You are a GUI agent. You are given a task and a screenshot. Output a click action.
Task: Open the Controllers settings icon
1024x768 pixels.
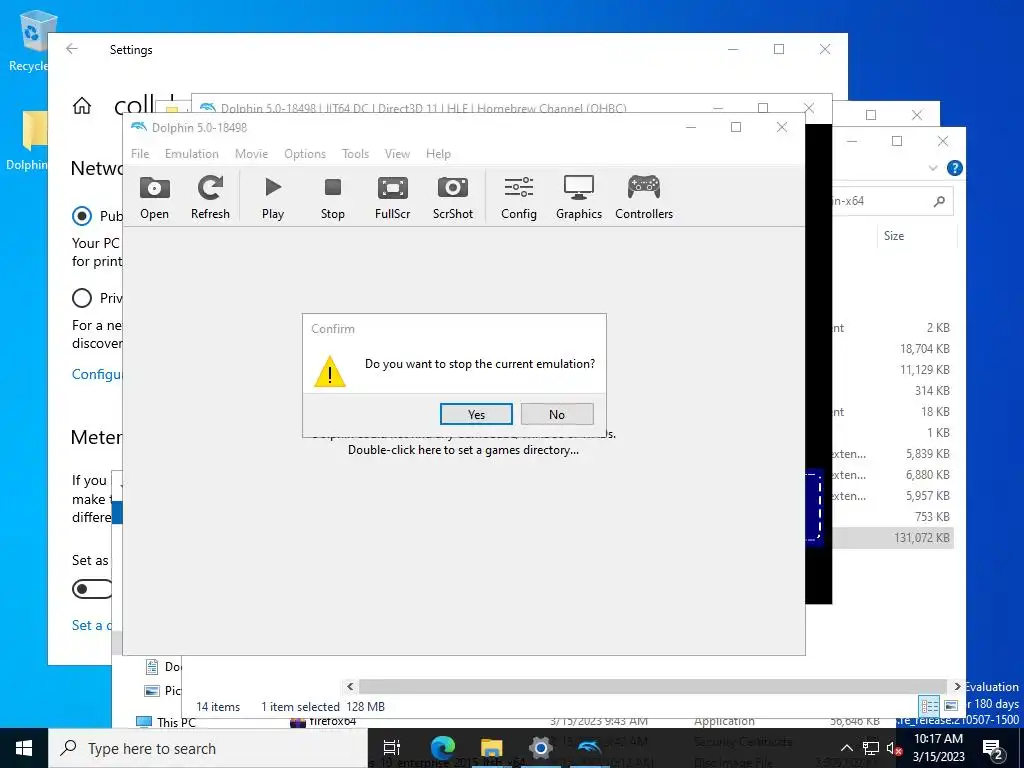[644, 198]
